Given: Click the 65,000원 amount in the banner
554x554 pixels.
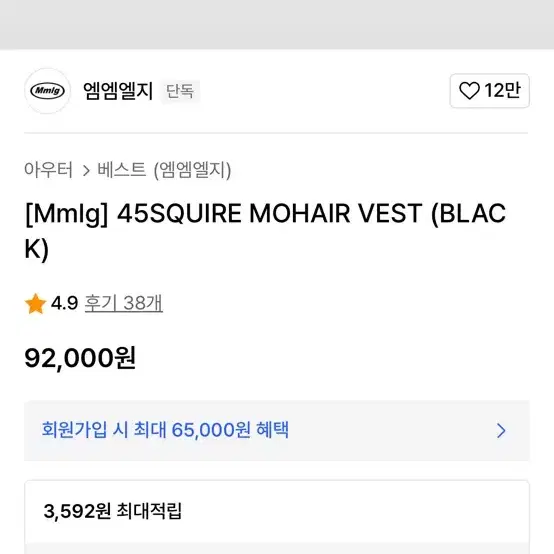Looking at the screenshot, I should pos(211,430).
